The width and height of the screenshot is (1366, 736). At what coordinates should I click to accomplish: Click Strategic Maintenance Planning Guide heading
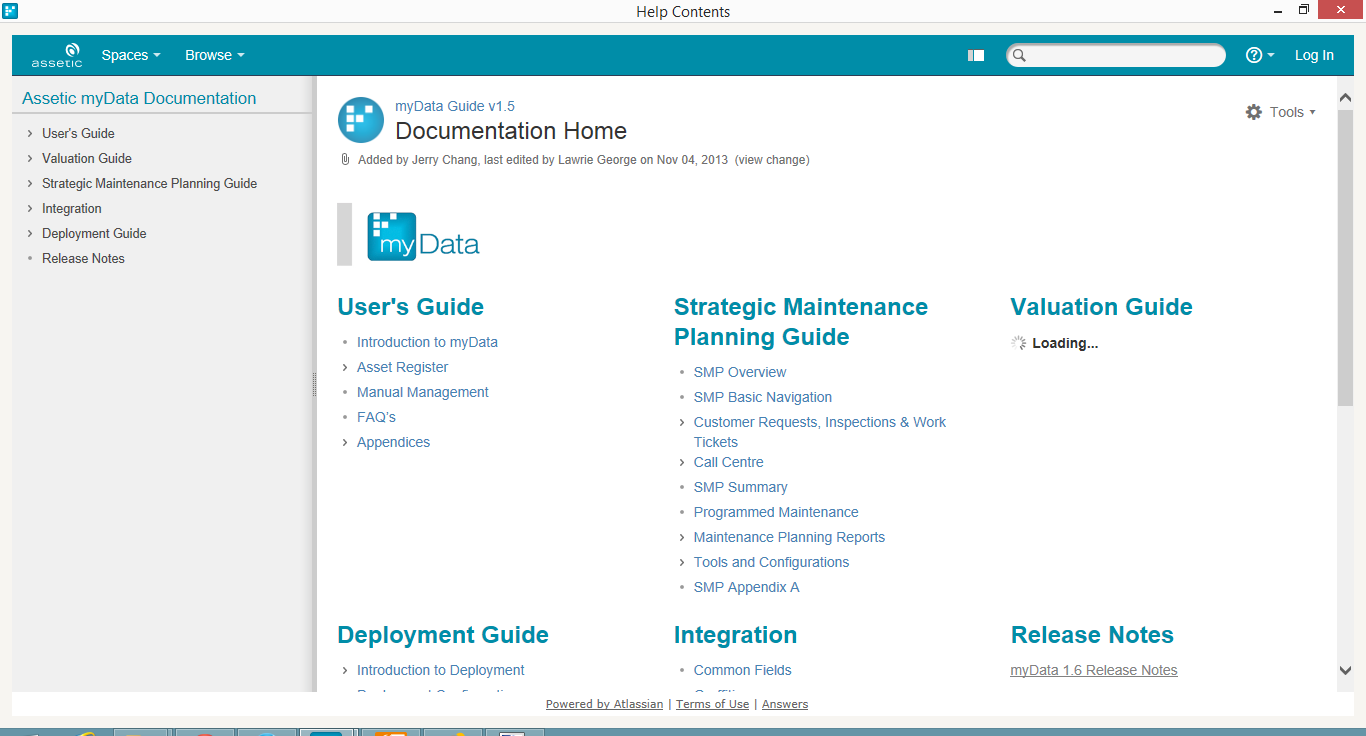point(801,322)
